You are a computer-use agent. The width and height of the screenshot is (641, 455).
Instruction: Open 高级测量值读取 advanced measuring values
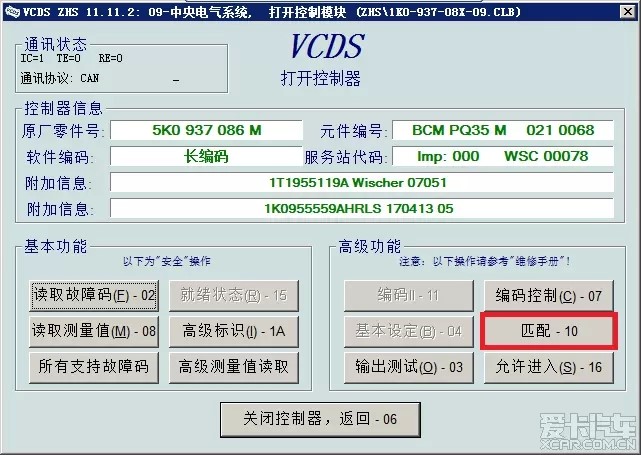coord(234,367)
